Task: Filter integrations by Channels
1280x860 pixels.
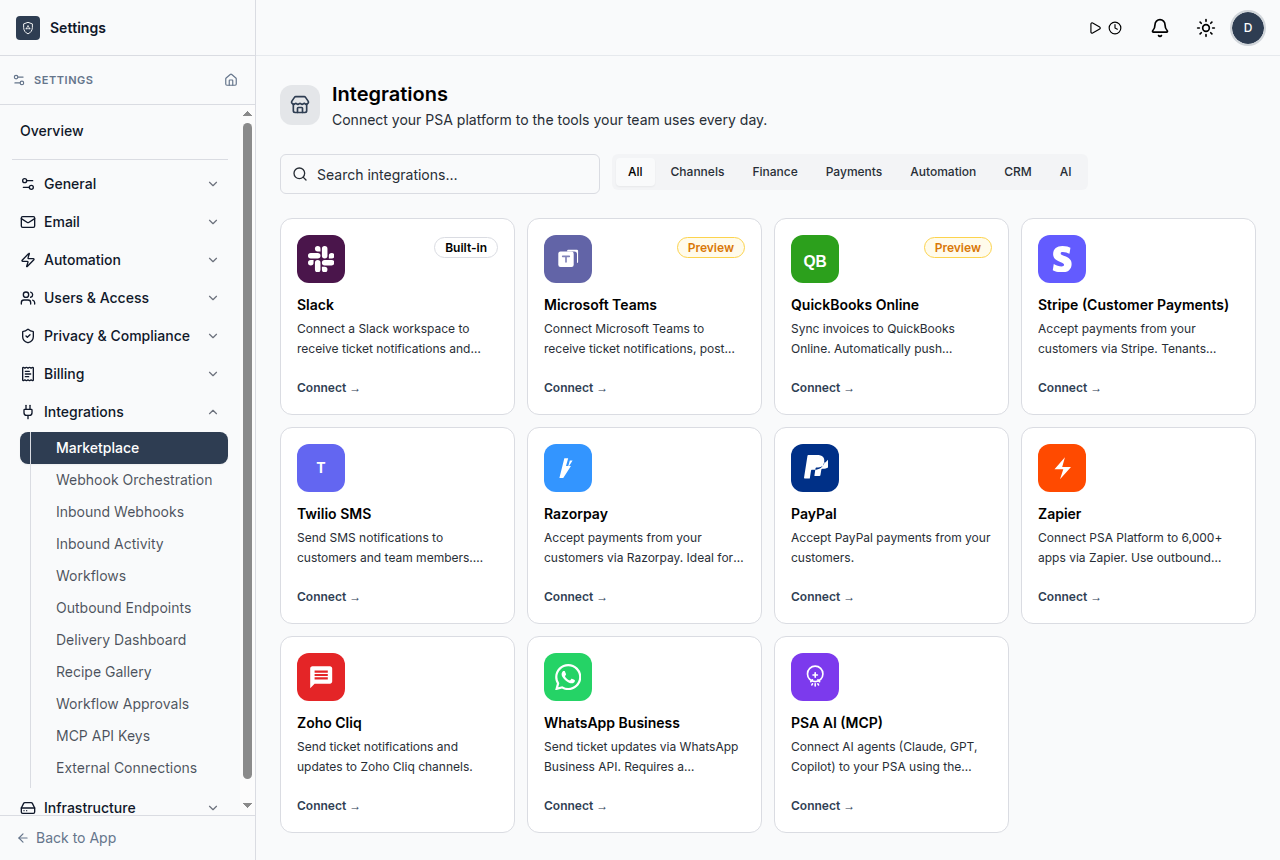Action: coord(697,172)
